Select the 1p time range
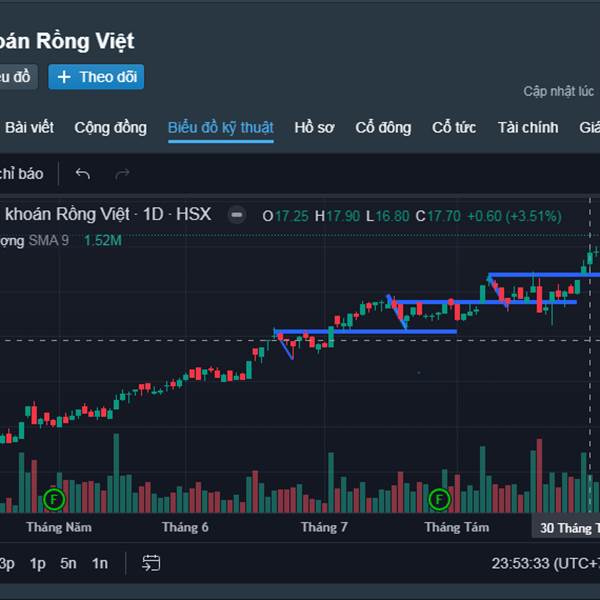The width and height of the screenshot is (600, 600). (x=38, y=564)
